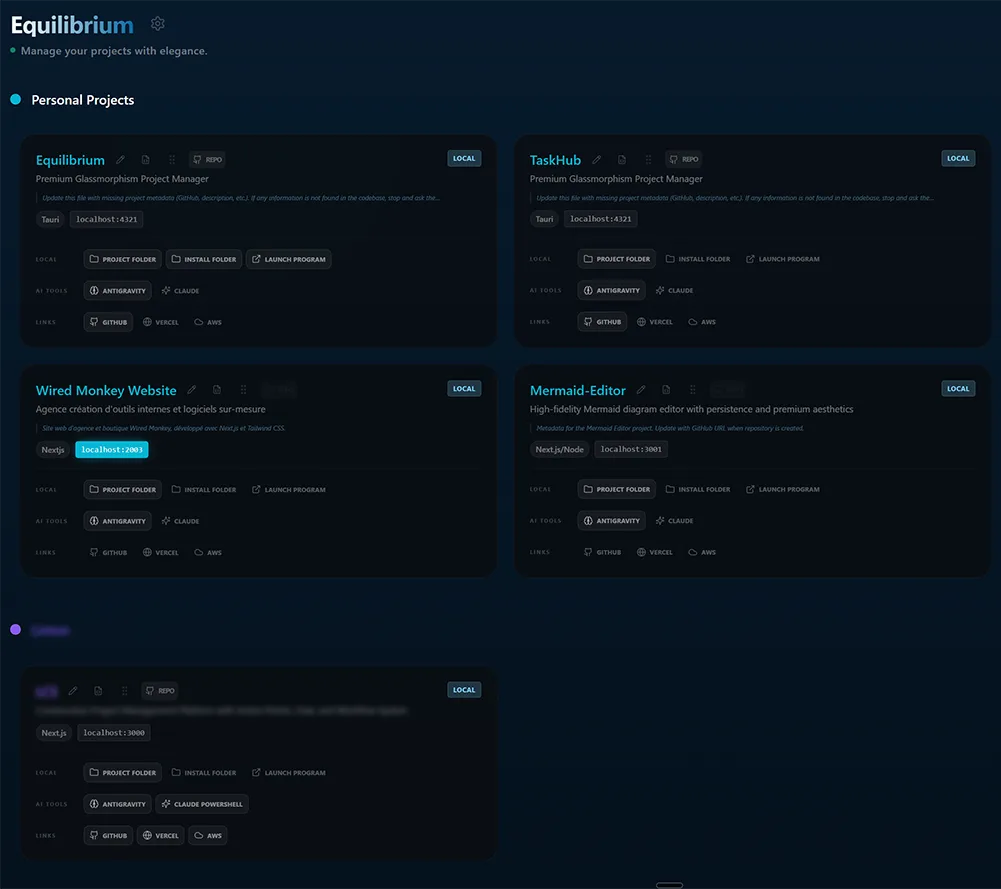The width and height of the screenshot is (1001, 889).
Task: Open Install Folder on the Equilibrium card
Action: pyautogui.click(x=204, y=259)
